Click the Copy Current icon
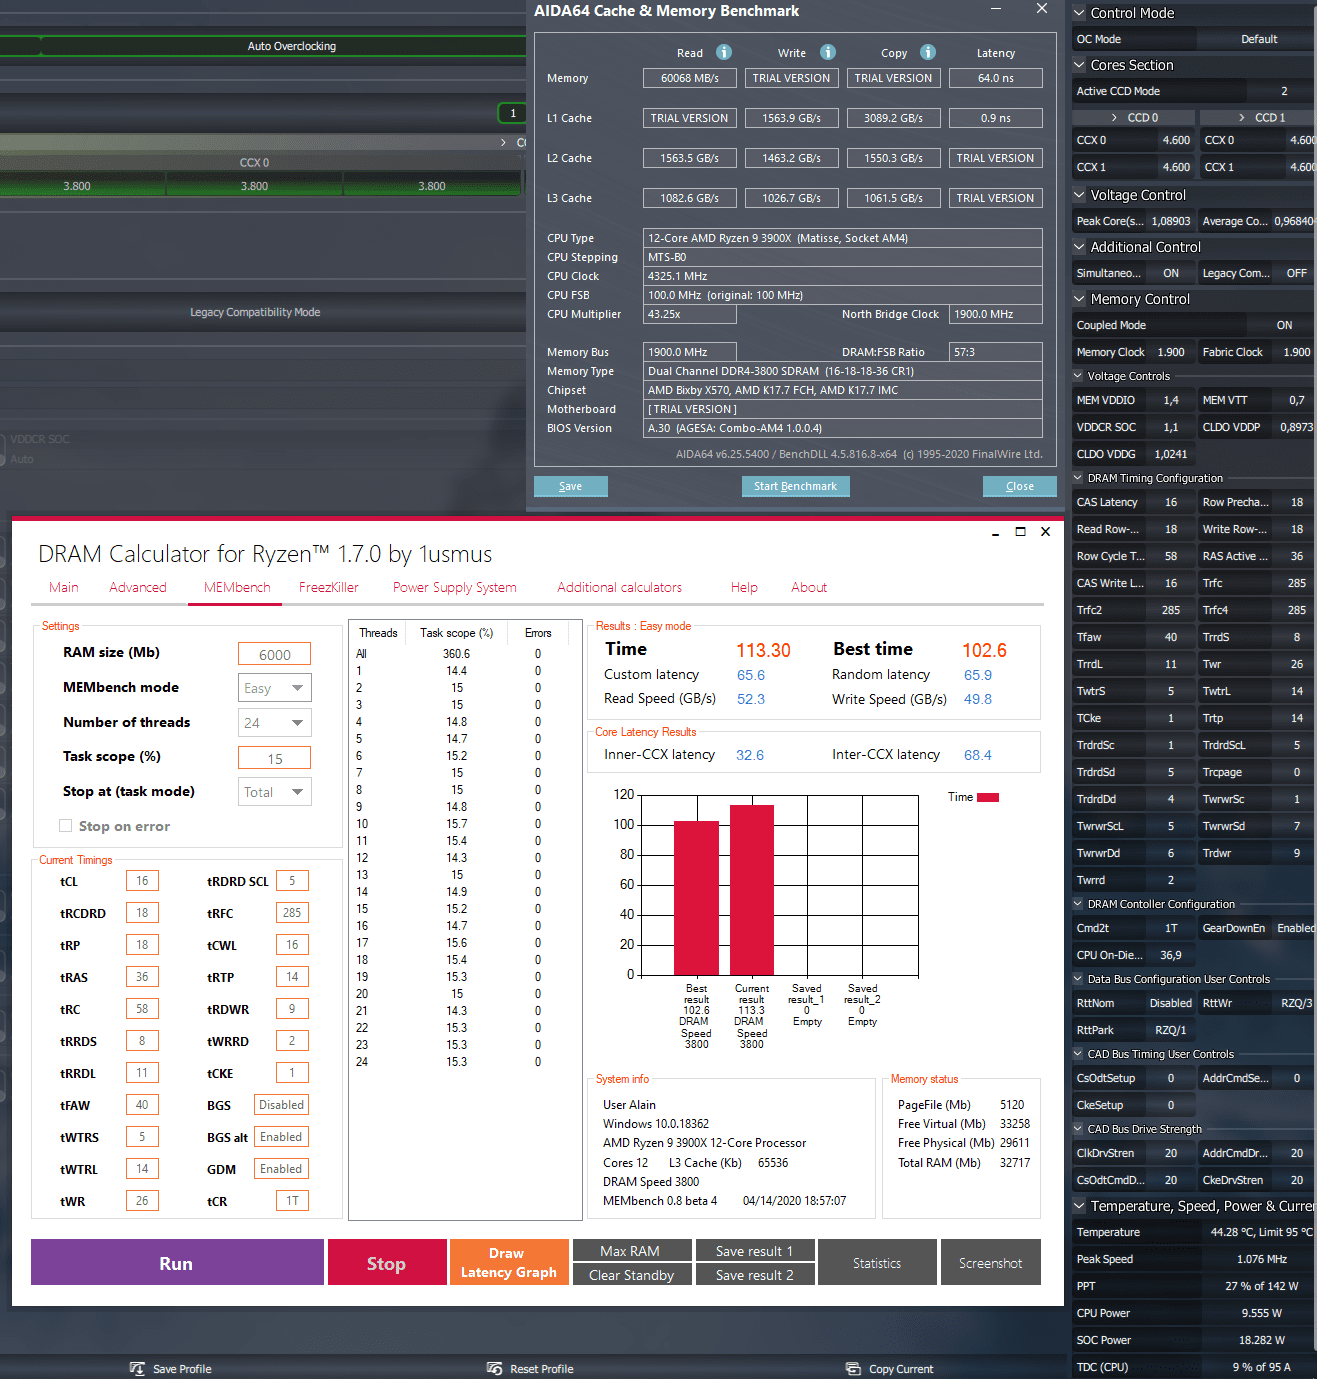1317x1379 pixels. point(853,1368)
